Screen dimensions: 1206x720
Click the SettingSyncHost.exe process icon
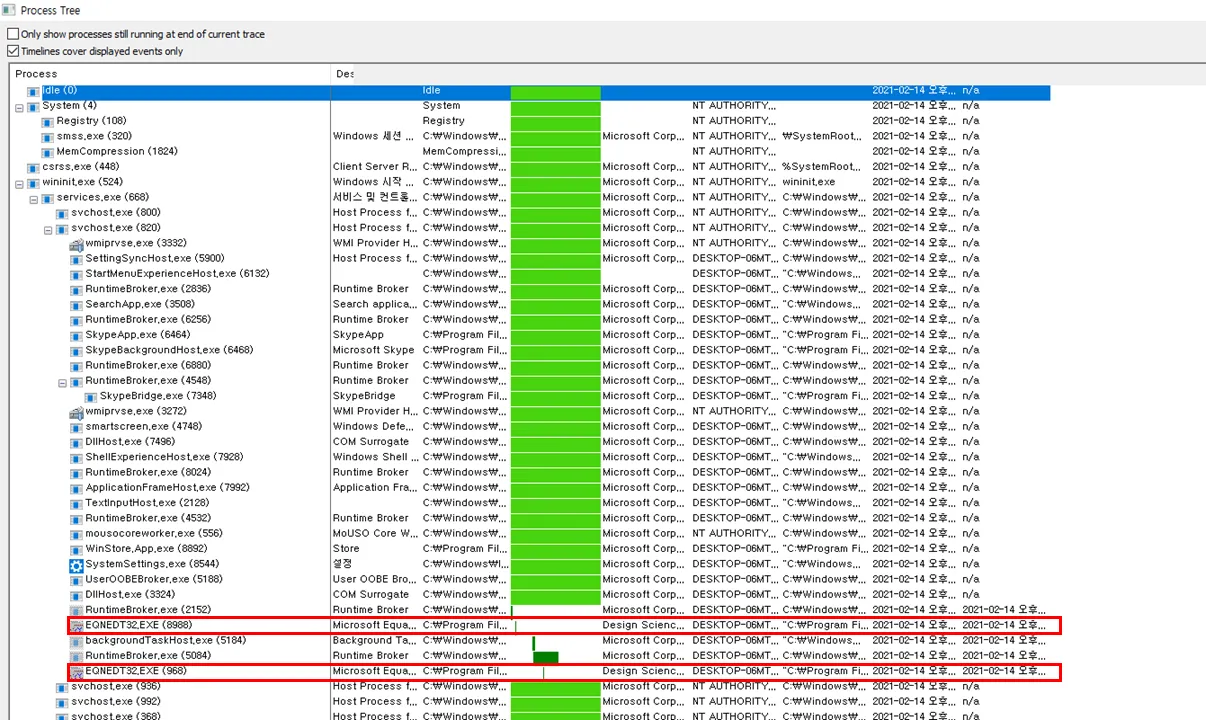pos(76,259)
